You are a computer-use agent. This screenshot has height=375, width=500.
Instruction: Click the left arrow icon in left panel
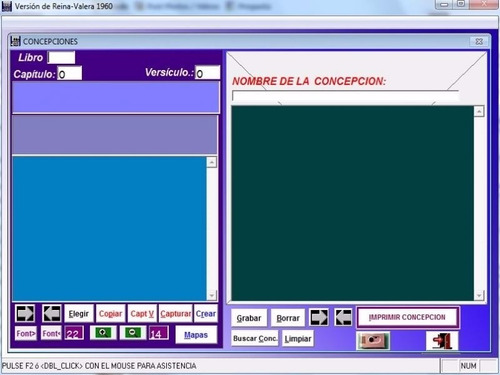click(x=52, y=313)
